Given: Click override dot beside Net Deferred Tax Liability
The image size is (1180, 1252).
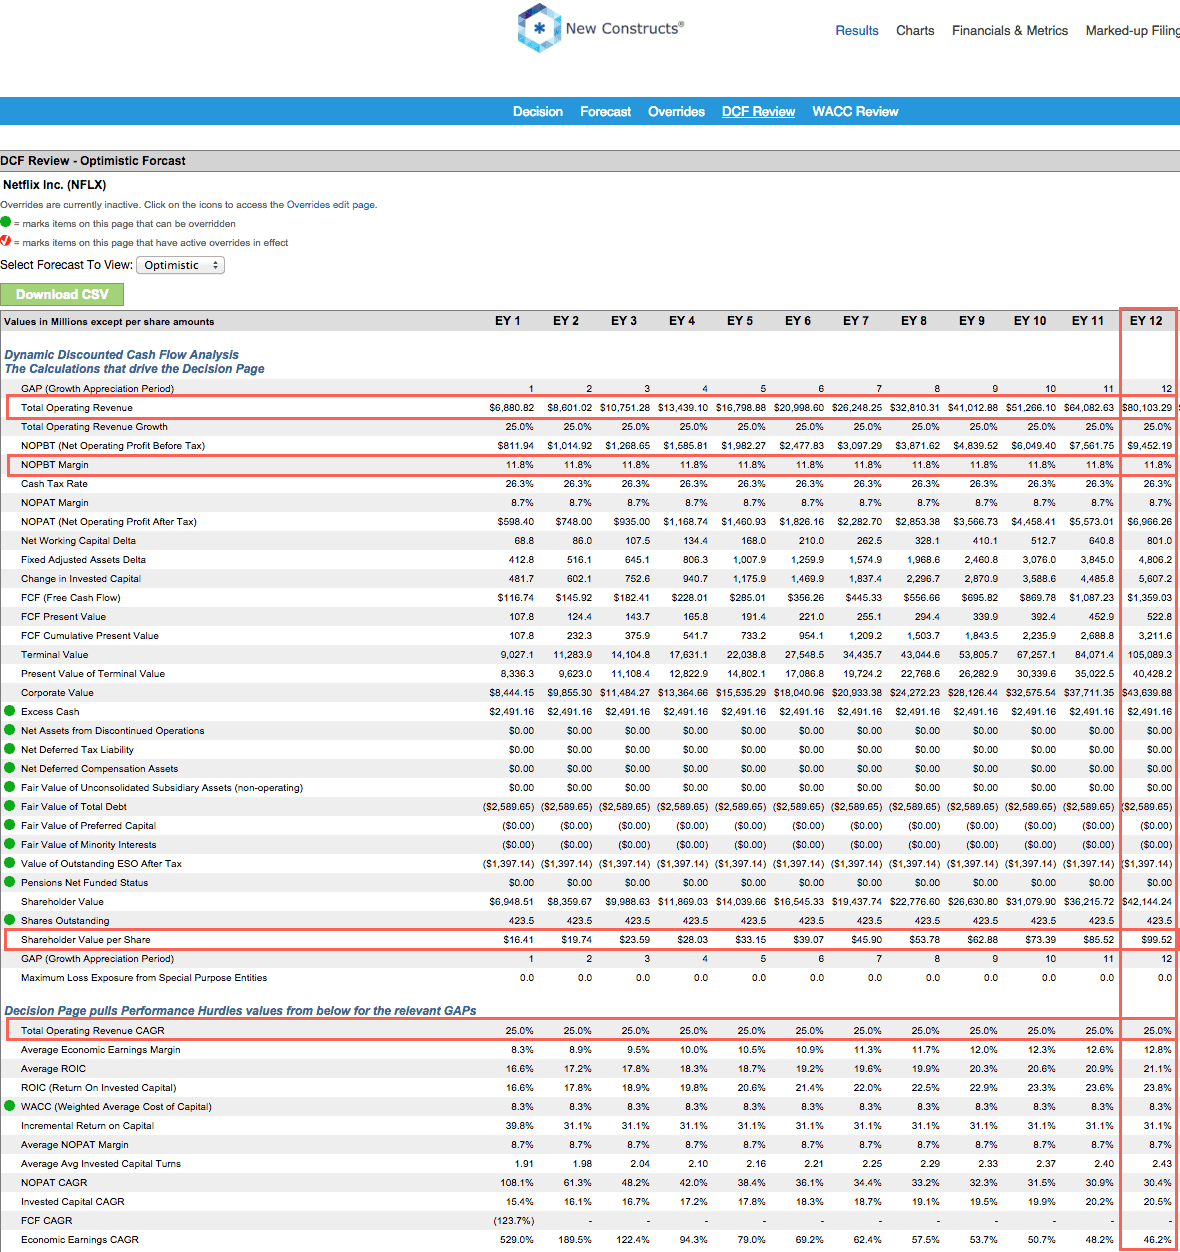Looking at the screenshot, I should [10, 749].
